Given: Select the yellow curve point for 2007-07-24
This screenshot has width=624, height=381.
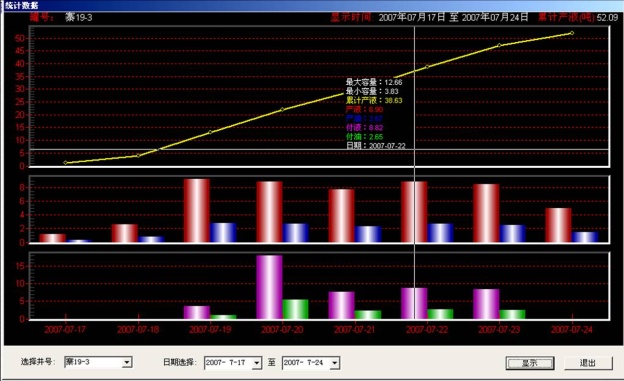Looking at the screenshot, I should (572, 33).
